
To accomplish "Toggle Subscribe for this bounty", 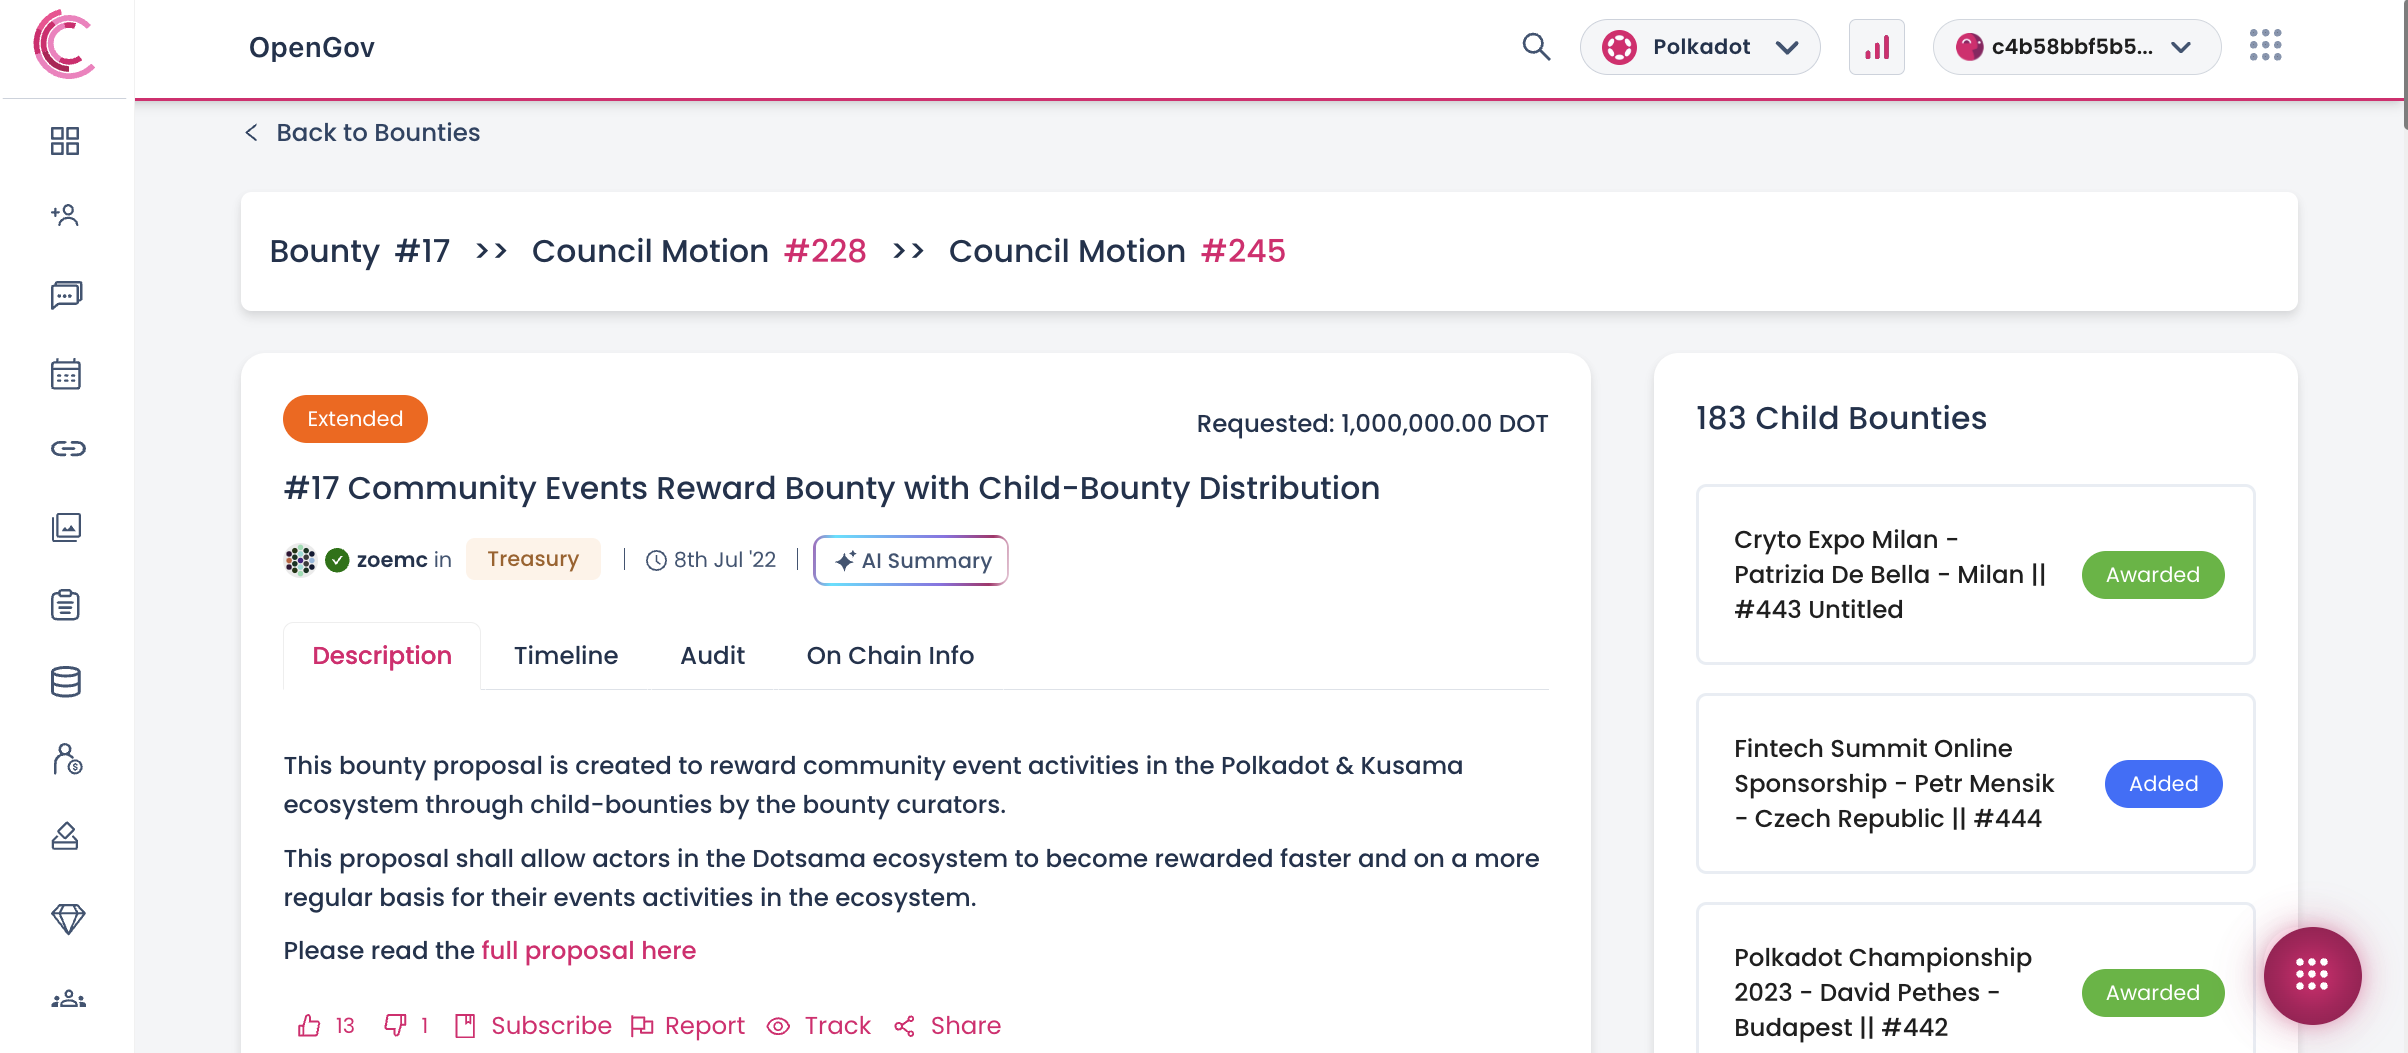I will click(534, 1026).
